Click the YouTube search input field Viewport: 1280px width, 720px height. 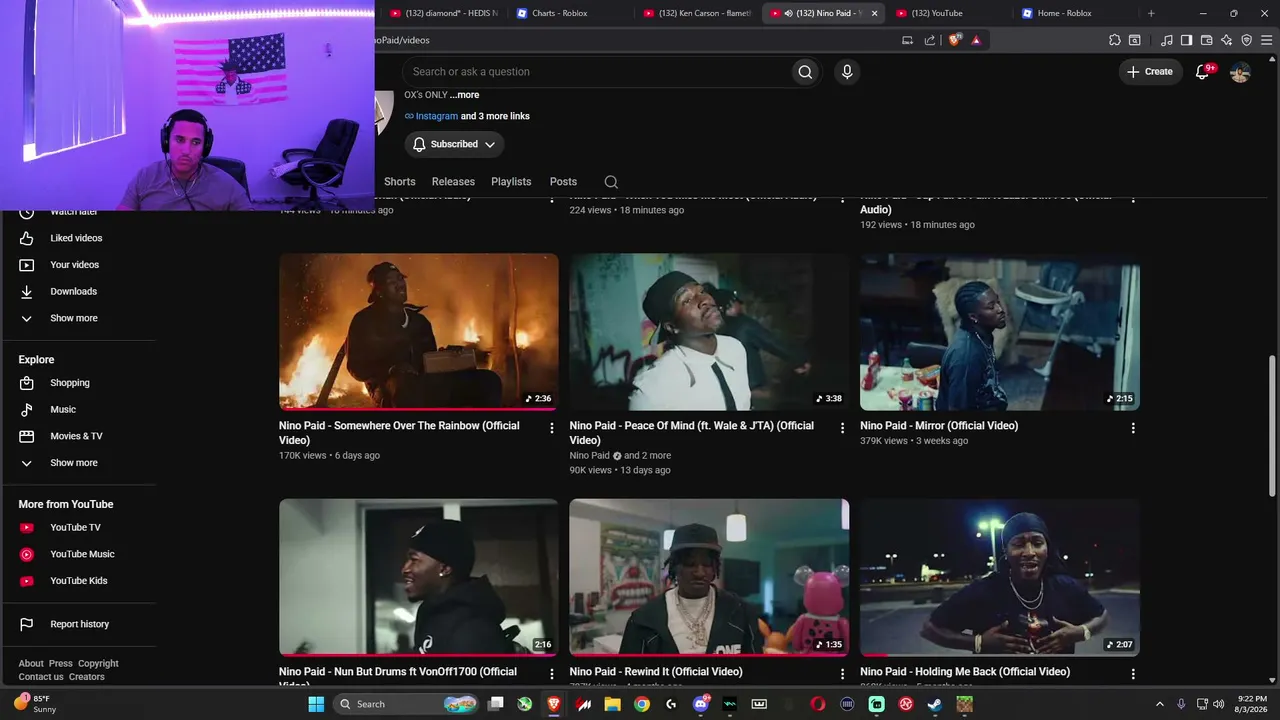coord(597,72)
